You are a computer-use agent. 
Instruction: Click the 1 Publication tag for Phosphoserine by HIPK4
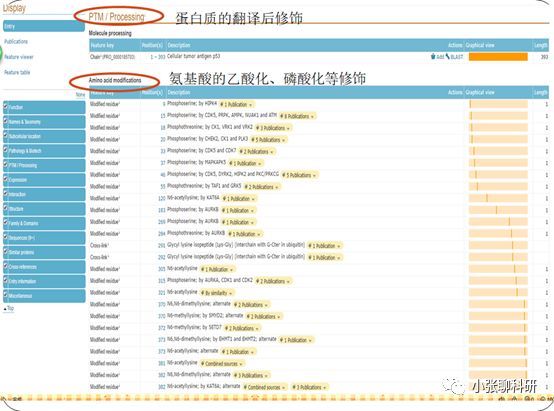pos(236,104)
